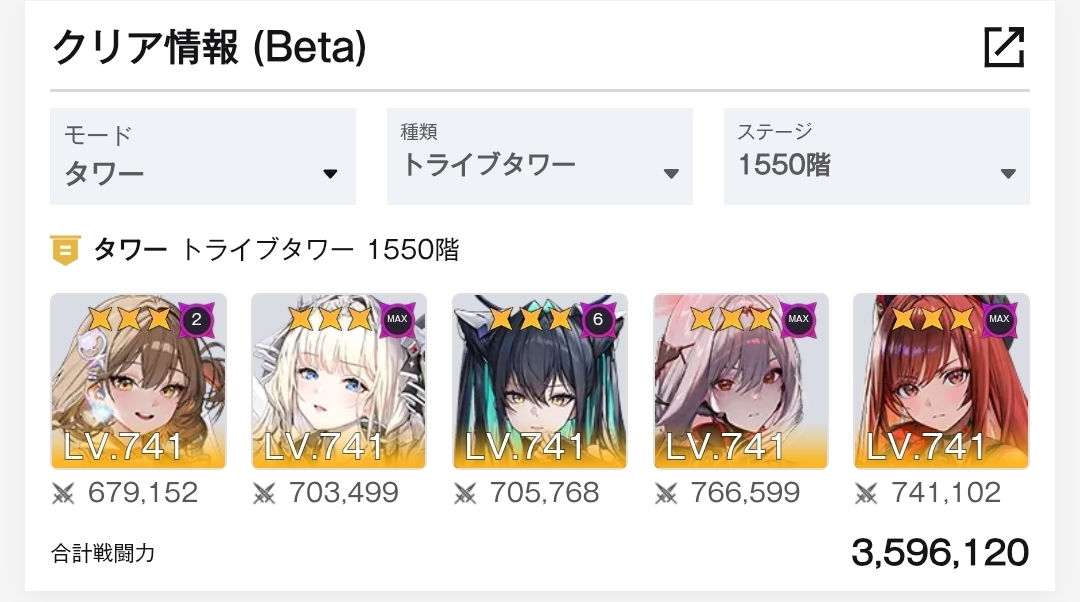1080x602 pixels.
Task: Click the purple limit-break badge showing 2
Action: tap(196, 320)
